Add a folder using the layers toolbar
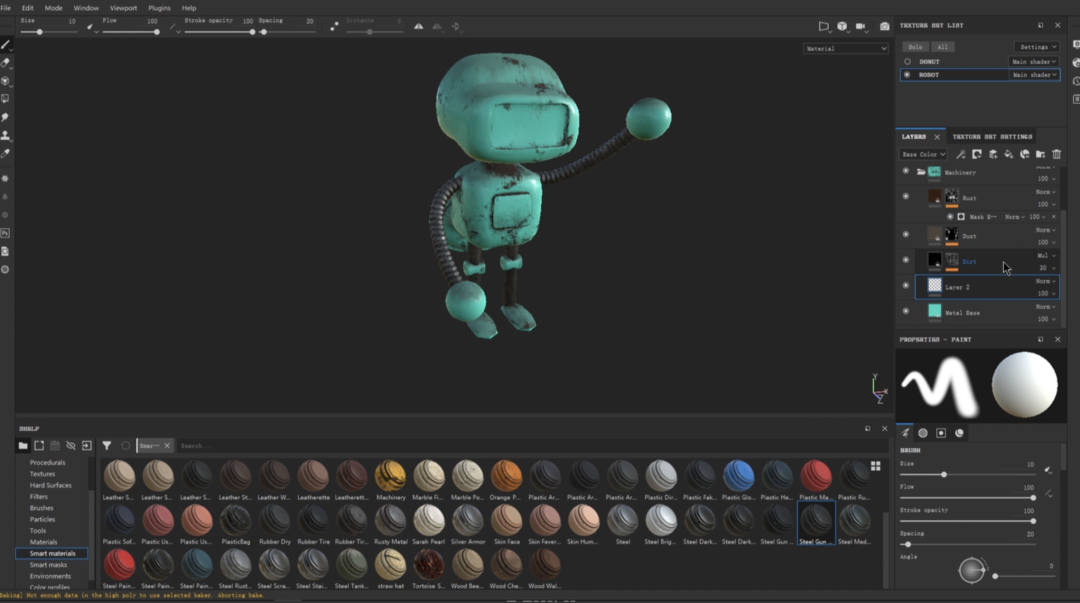The width and height of the screenshot is (1080, 603). (x=1040, y=154)
